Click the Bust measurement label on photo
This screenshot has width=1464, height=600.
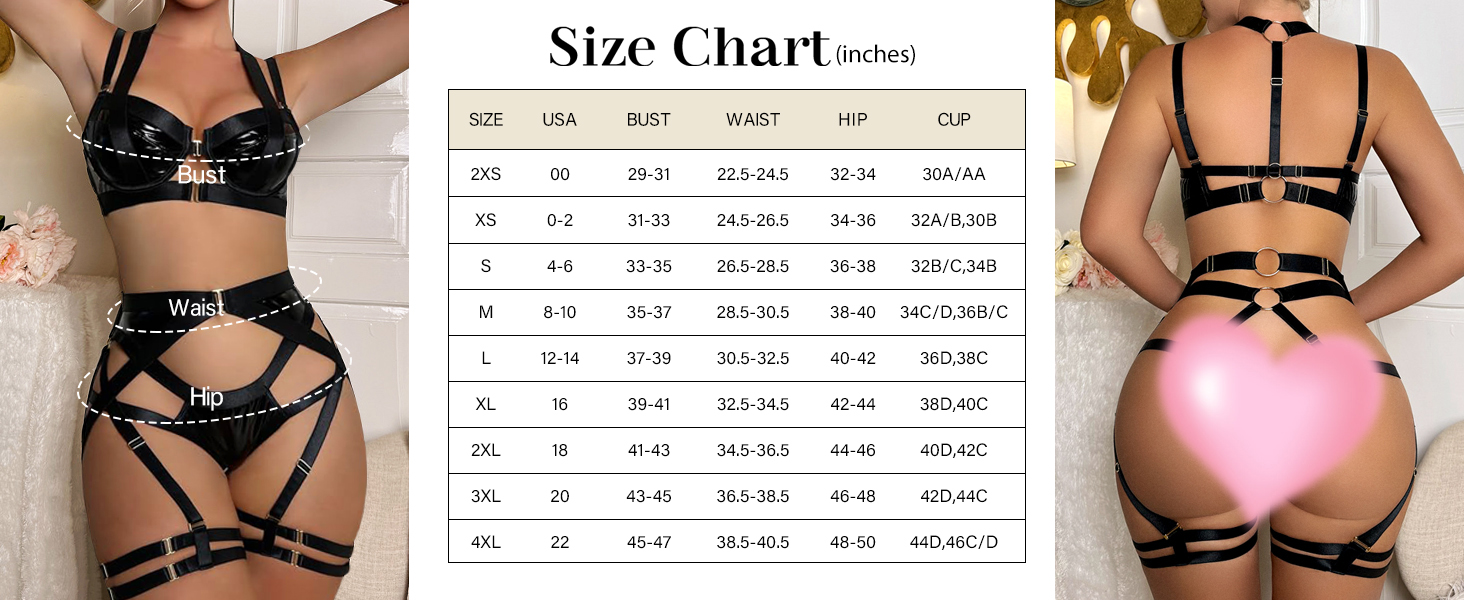point(201,175)
